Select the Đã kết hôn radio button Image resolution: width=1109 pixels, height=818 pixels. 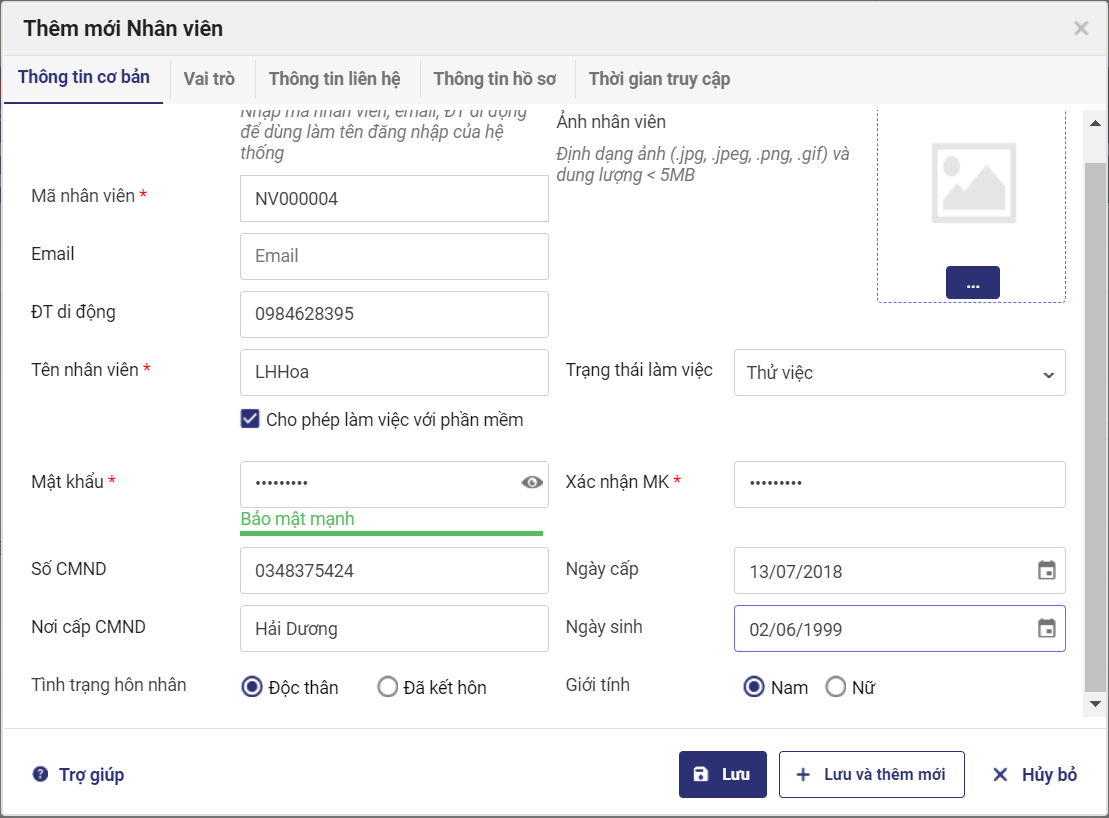[x=388, y=687]
